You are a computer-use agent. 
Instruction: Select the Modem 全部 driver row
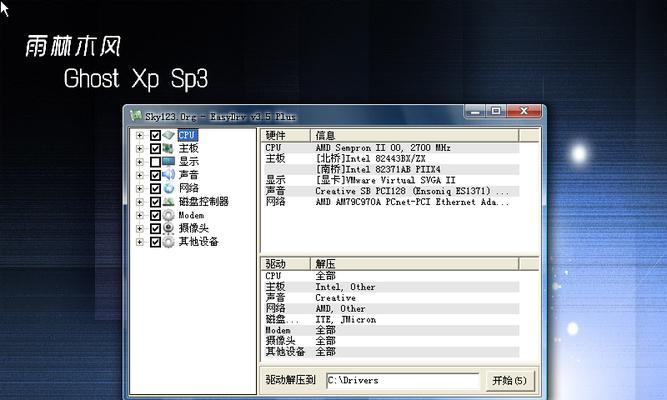(390, 330)
